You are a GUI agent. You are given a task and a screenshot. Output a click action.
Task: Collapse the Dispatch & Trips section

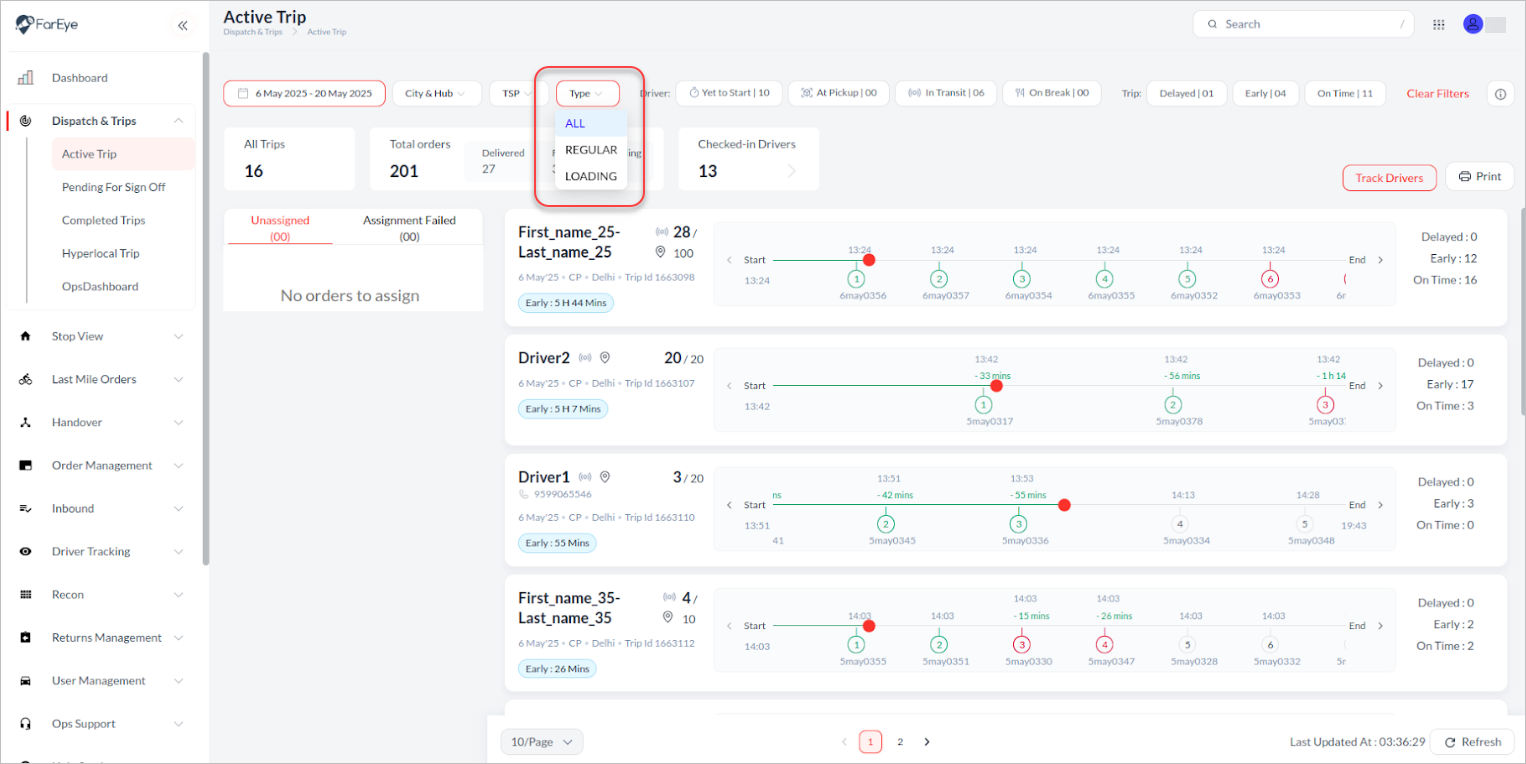(179, 121)
